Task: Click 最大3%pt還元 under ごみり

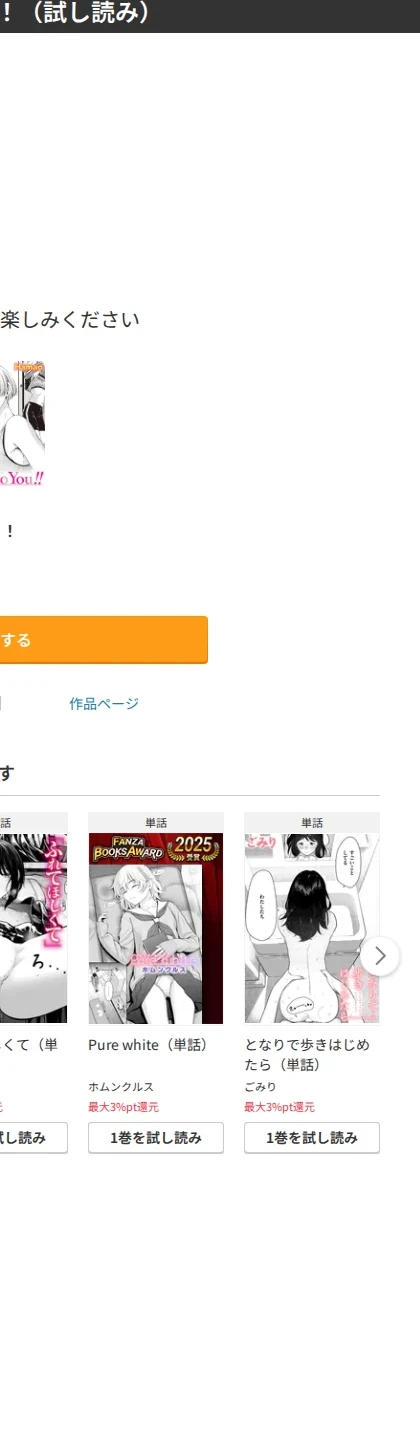Action: pyautogui.click(x=280, y=1107)
